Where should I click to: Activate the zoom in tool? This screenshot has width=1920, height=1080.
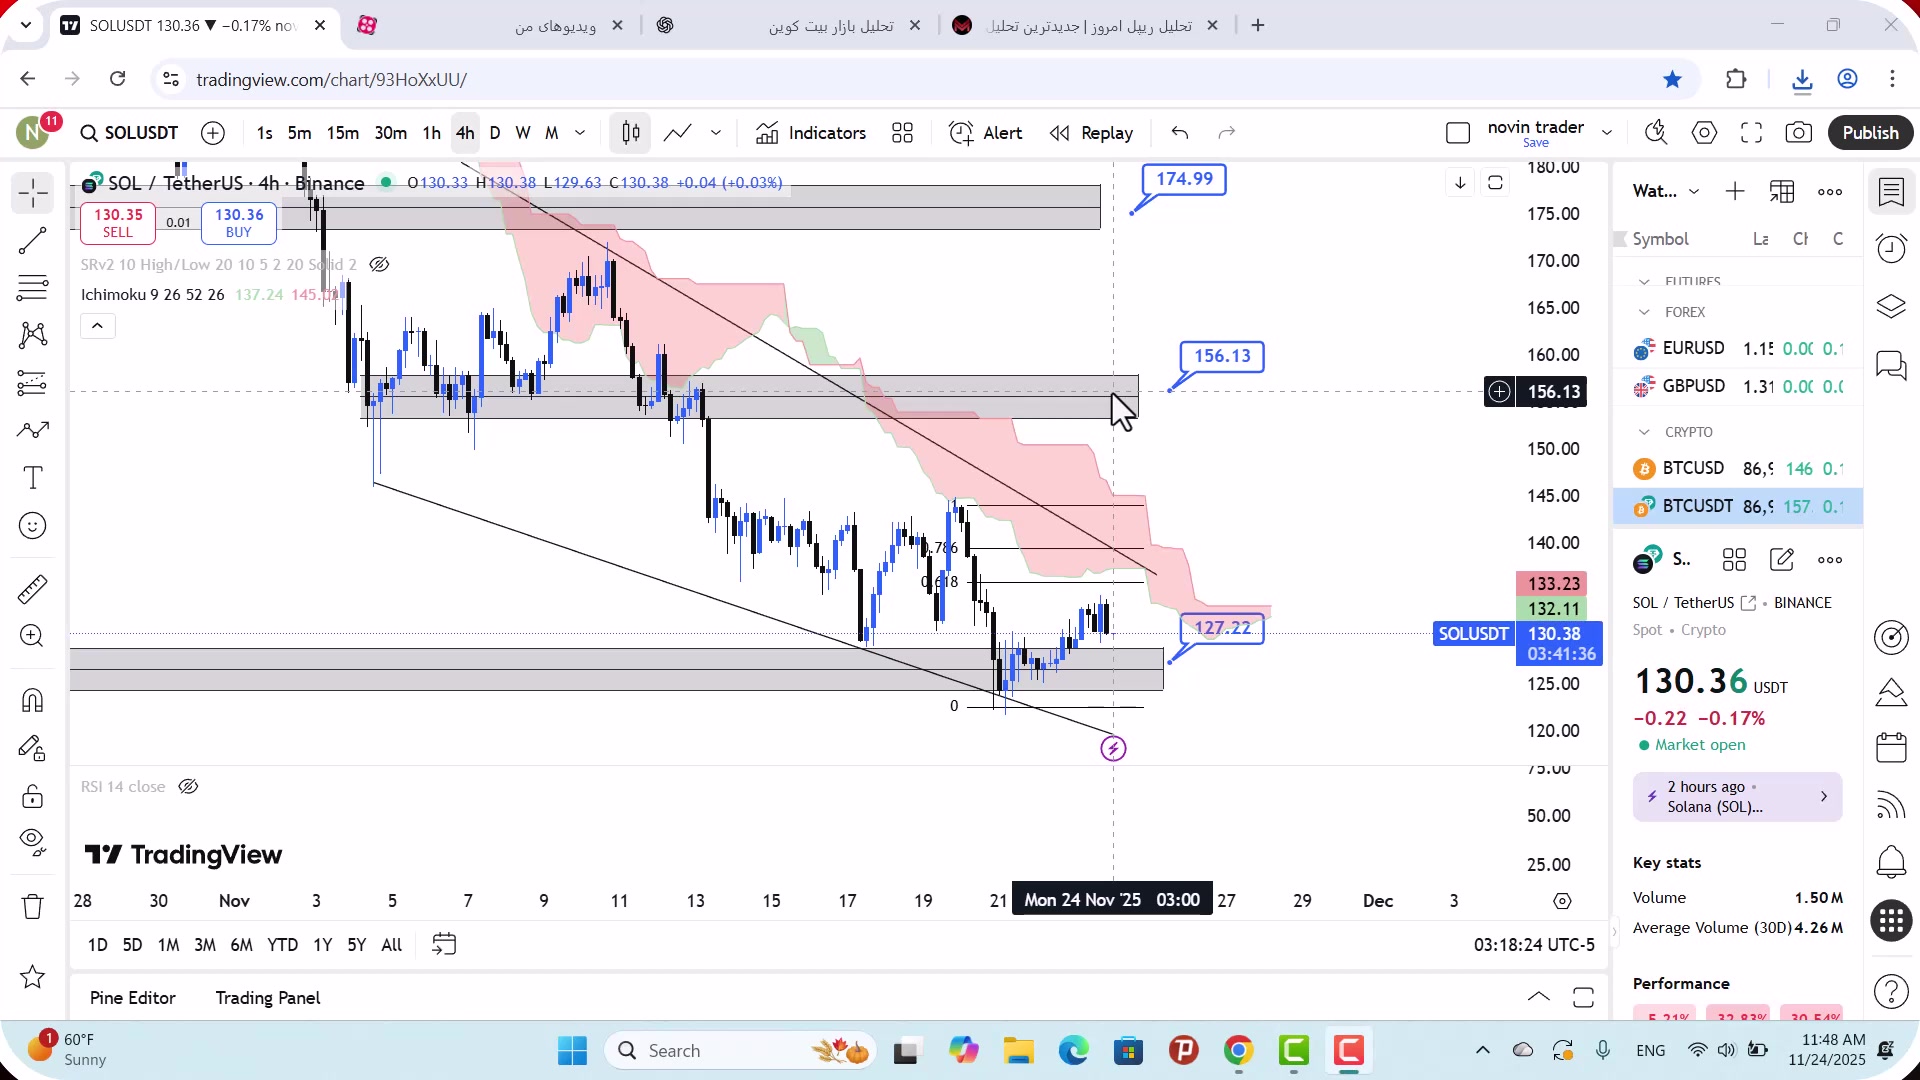[33, 636]
